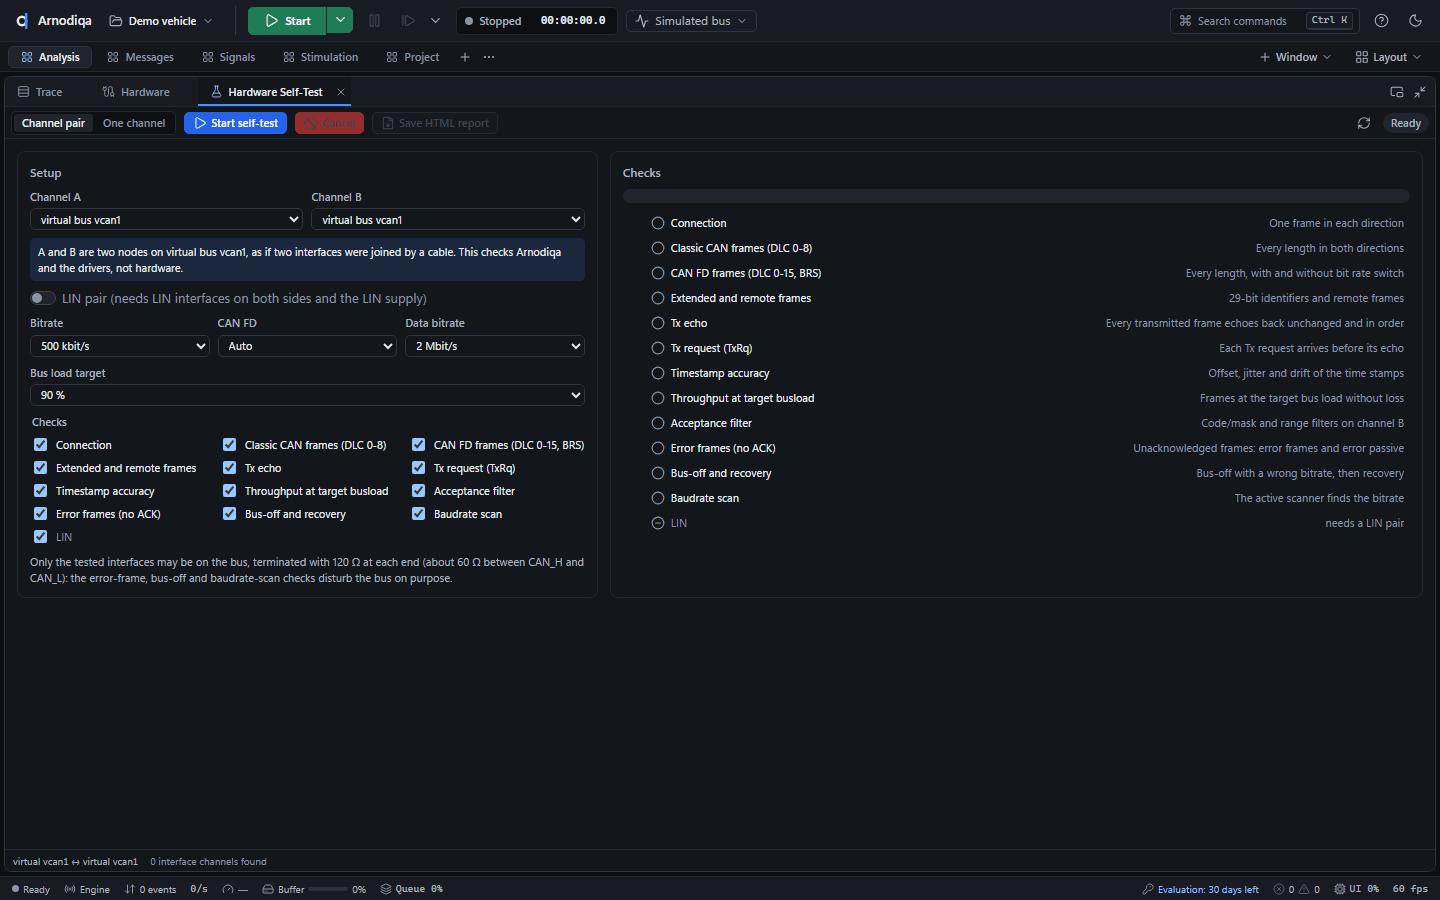Disable the Error frames (no ACK) check

(40, 514)
